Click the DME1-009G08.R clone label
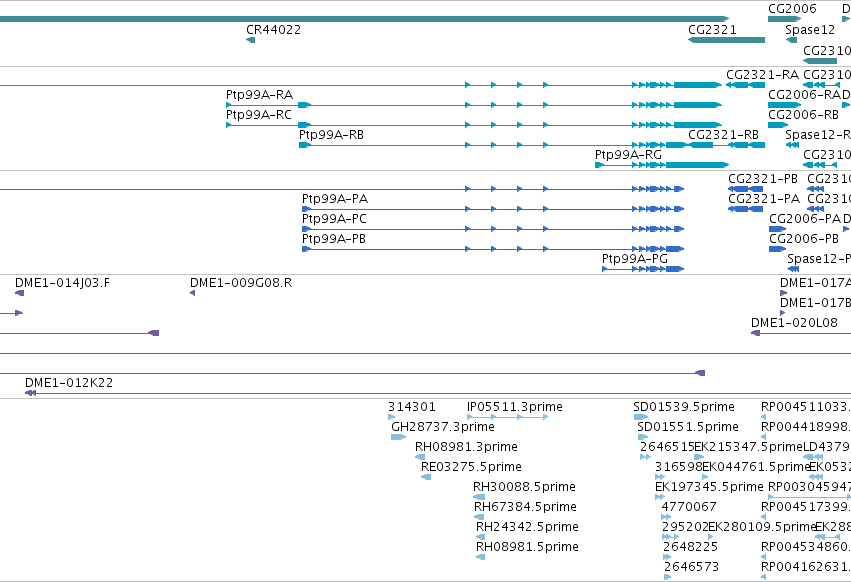Viewport: 851px width, 582px height. [241, 283]
